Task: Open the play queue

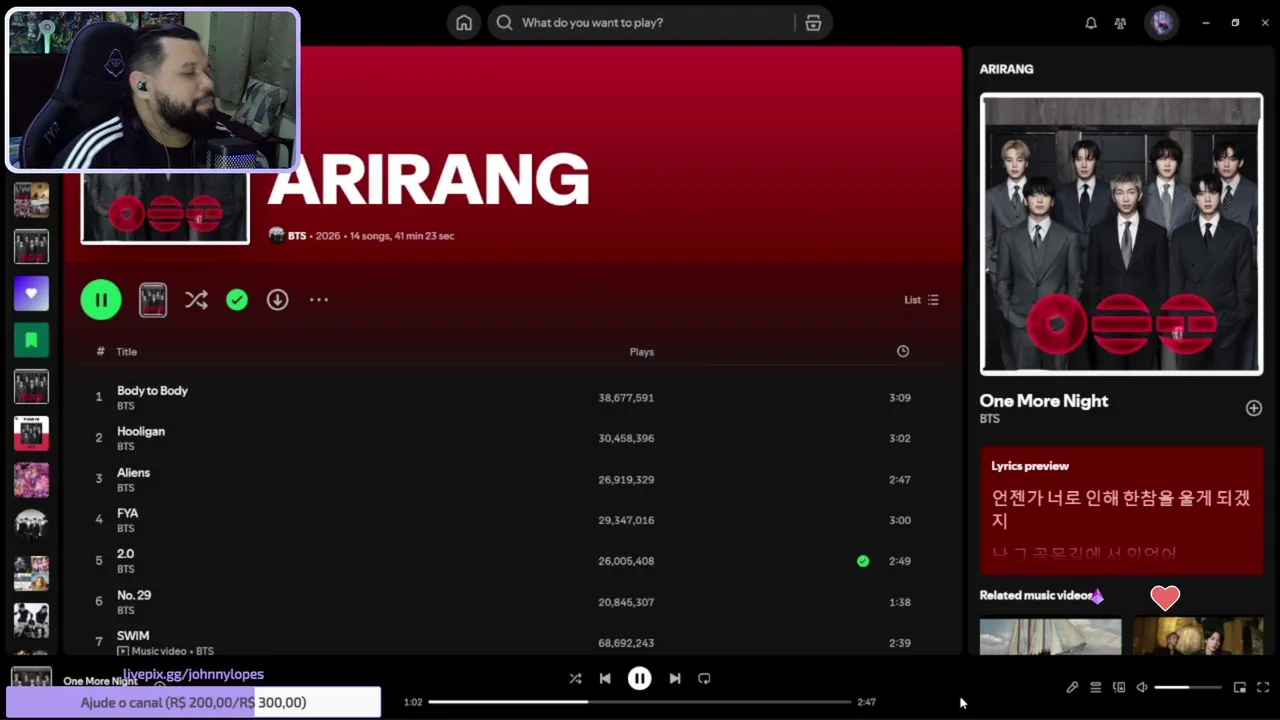Action: 1096,687
